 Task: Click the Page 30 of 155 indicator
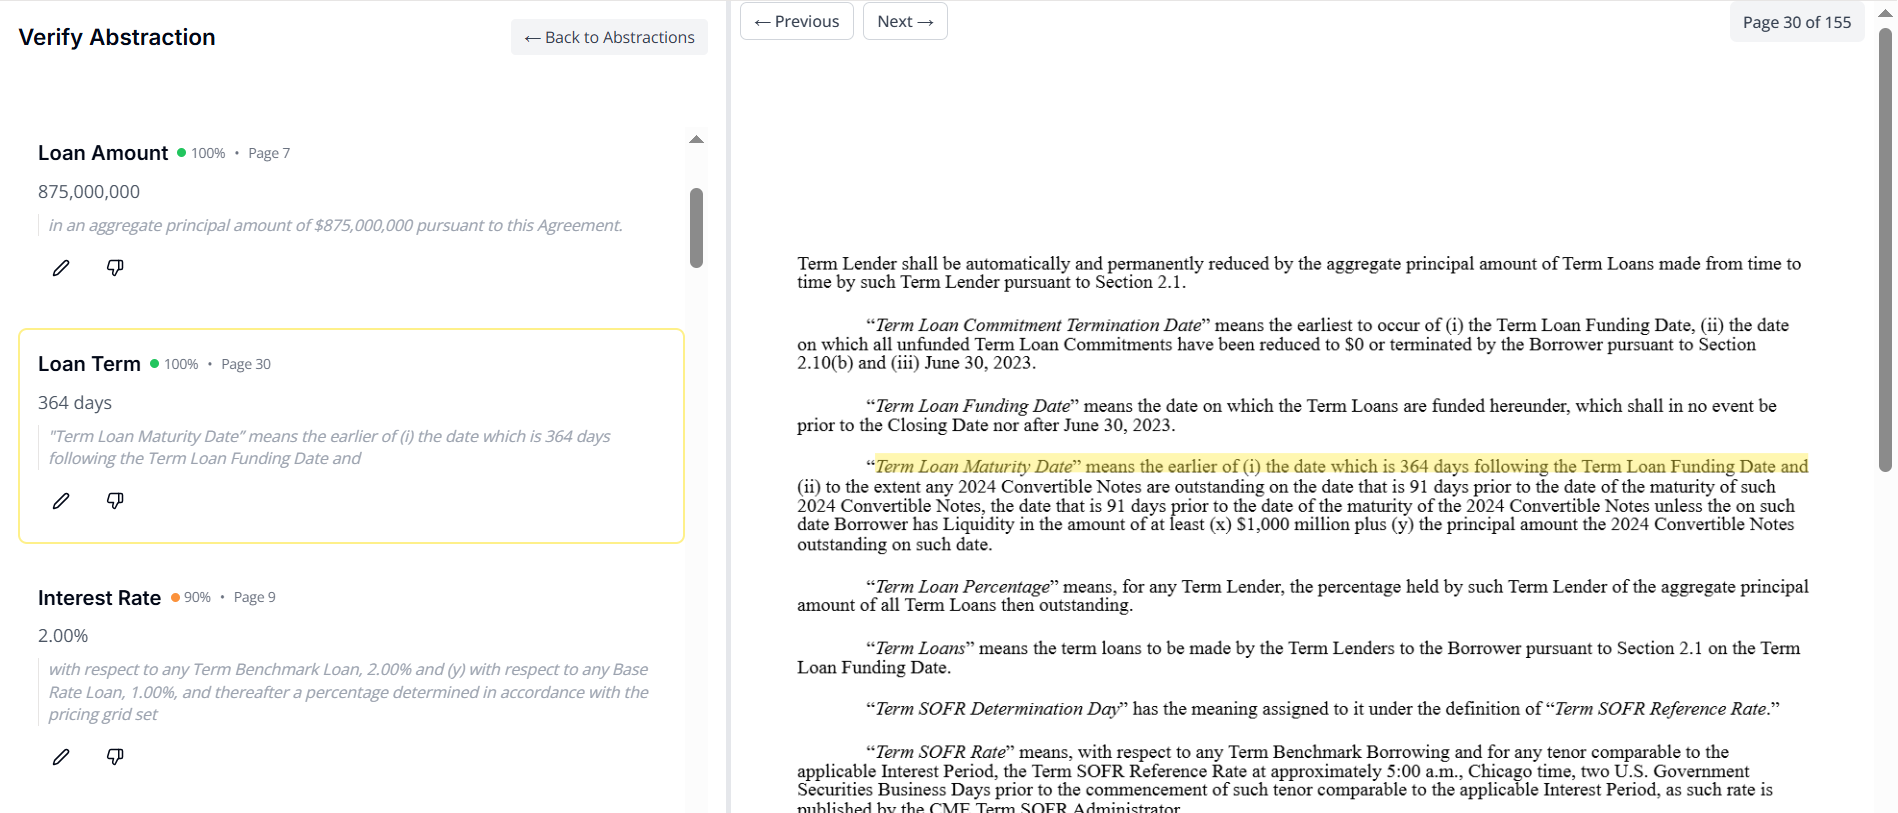(1796, 22)
